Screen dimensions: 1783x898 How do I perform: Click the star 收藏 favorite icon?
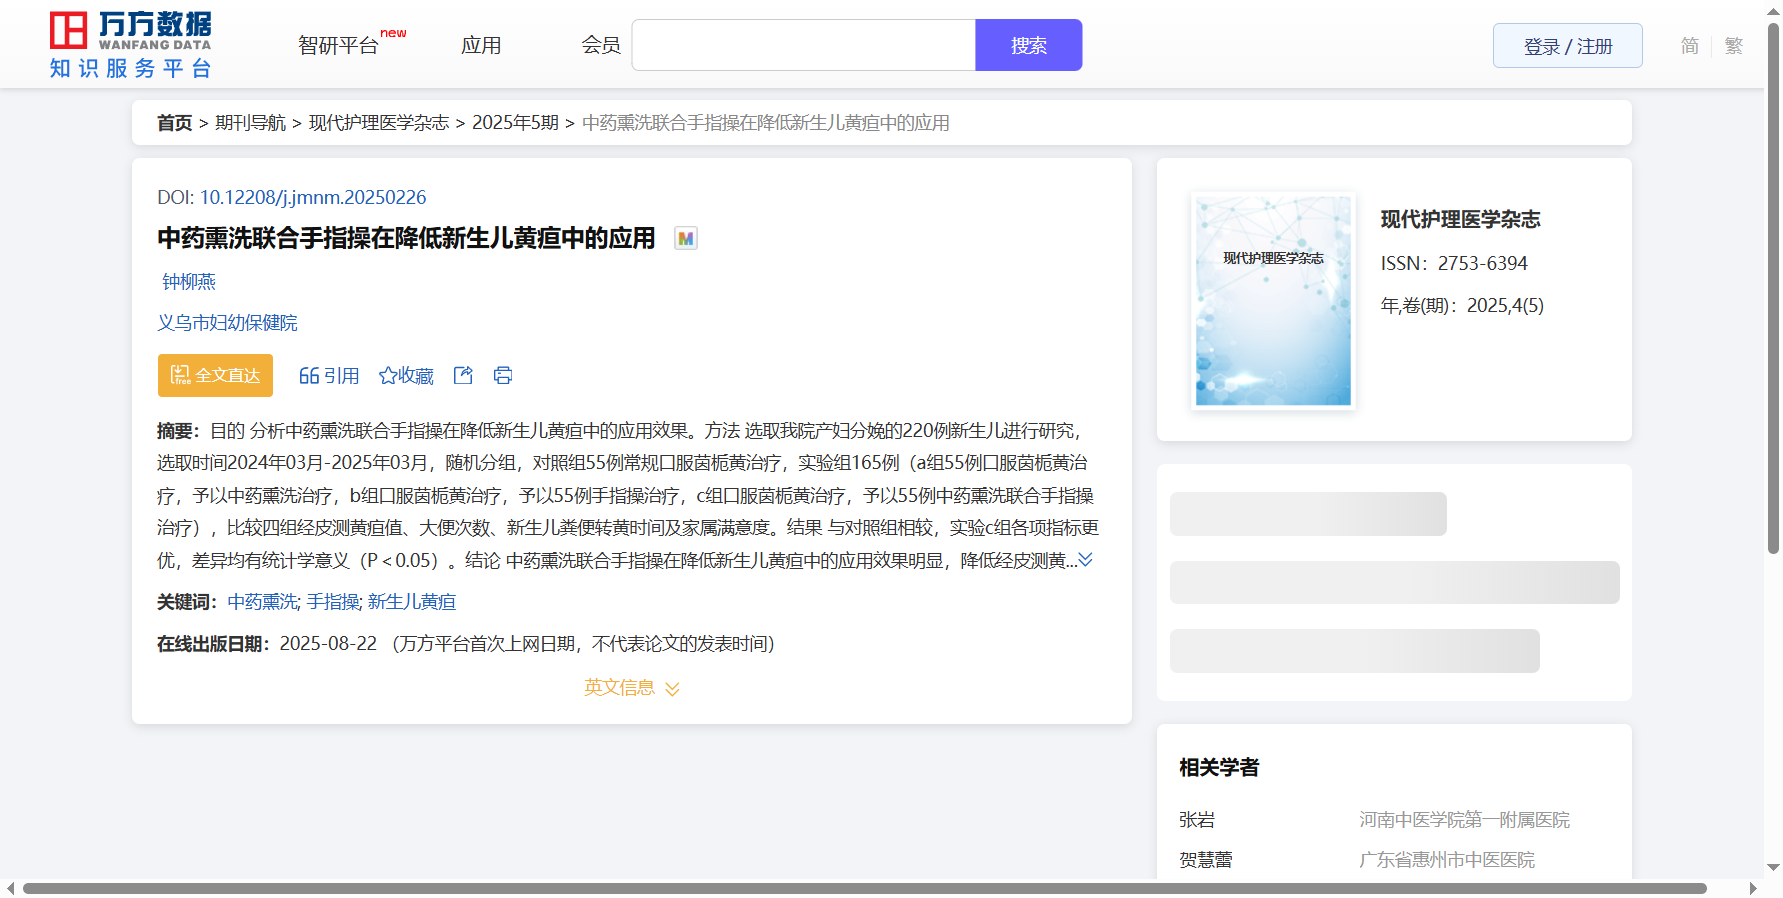388,376
